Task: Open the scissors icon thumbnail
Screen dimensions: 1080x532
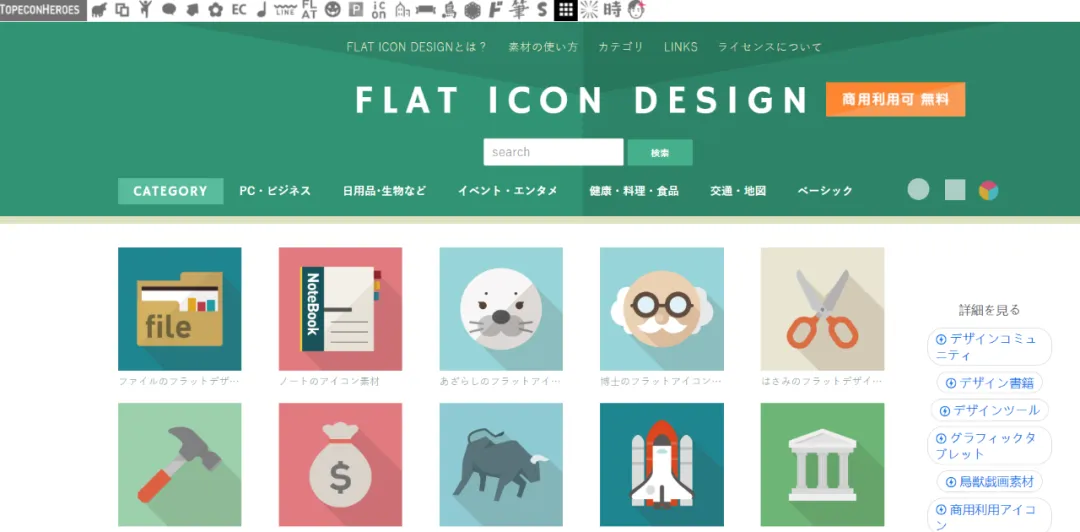Action: (822, 309)
